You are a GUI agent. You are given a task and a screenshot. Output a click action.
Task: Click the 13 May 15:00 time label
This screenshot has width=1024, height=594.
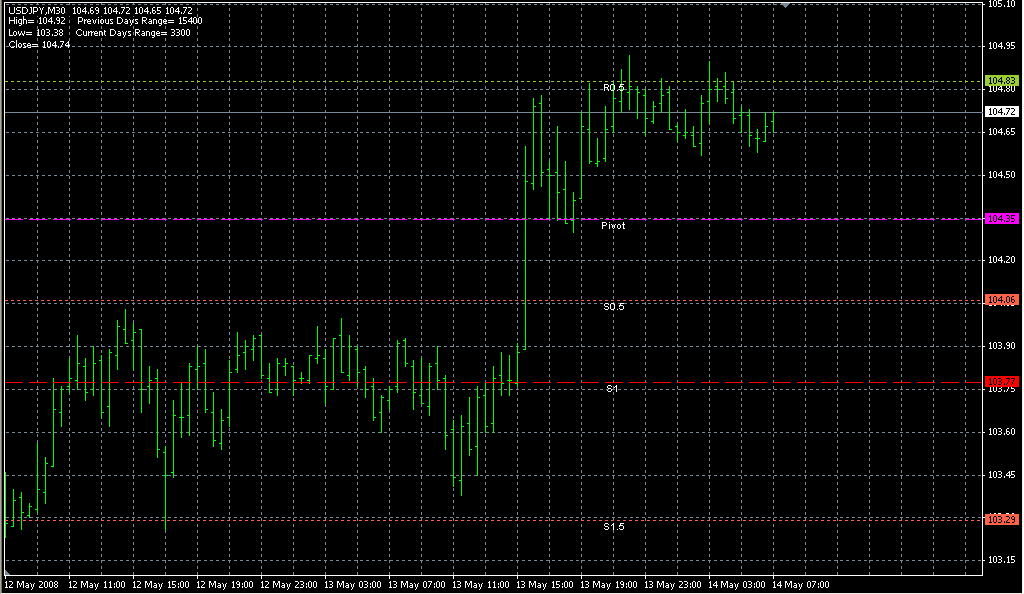[x=545, y=584]
